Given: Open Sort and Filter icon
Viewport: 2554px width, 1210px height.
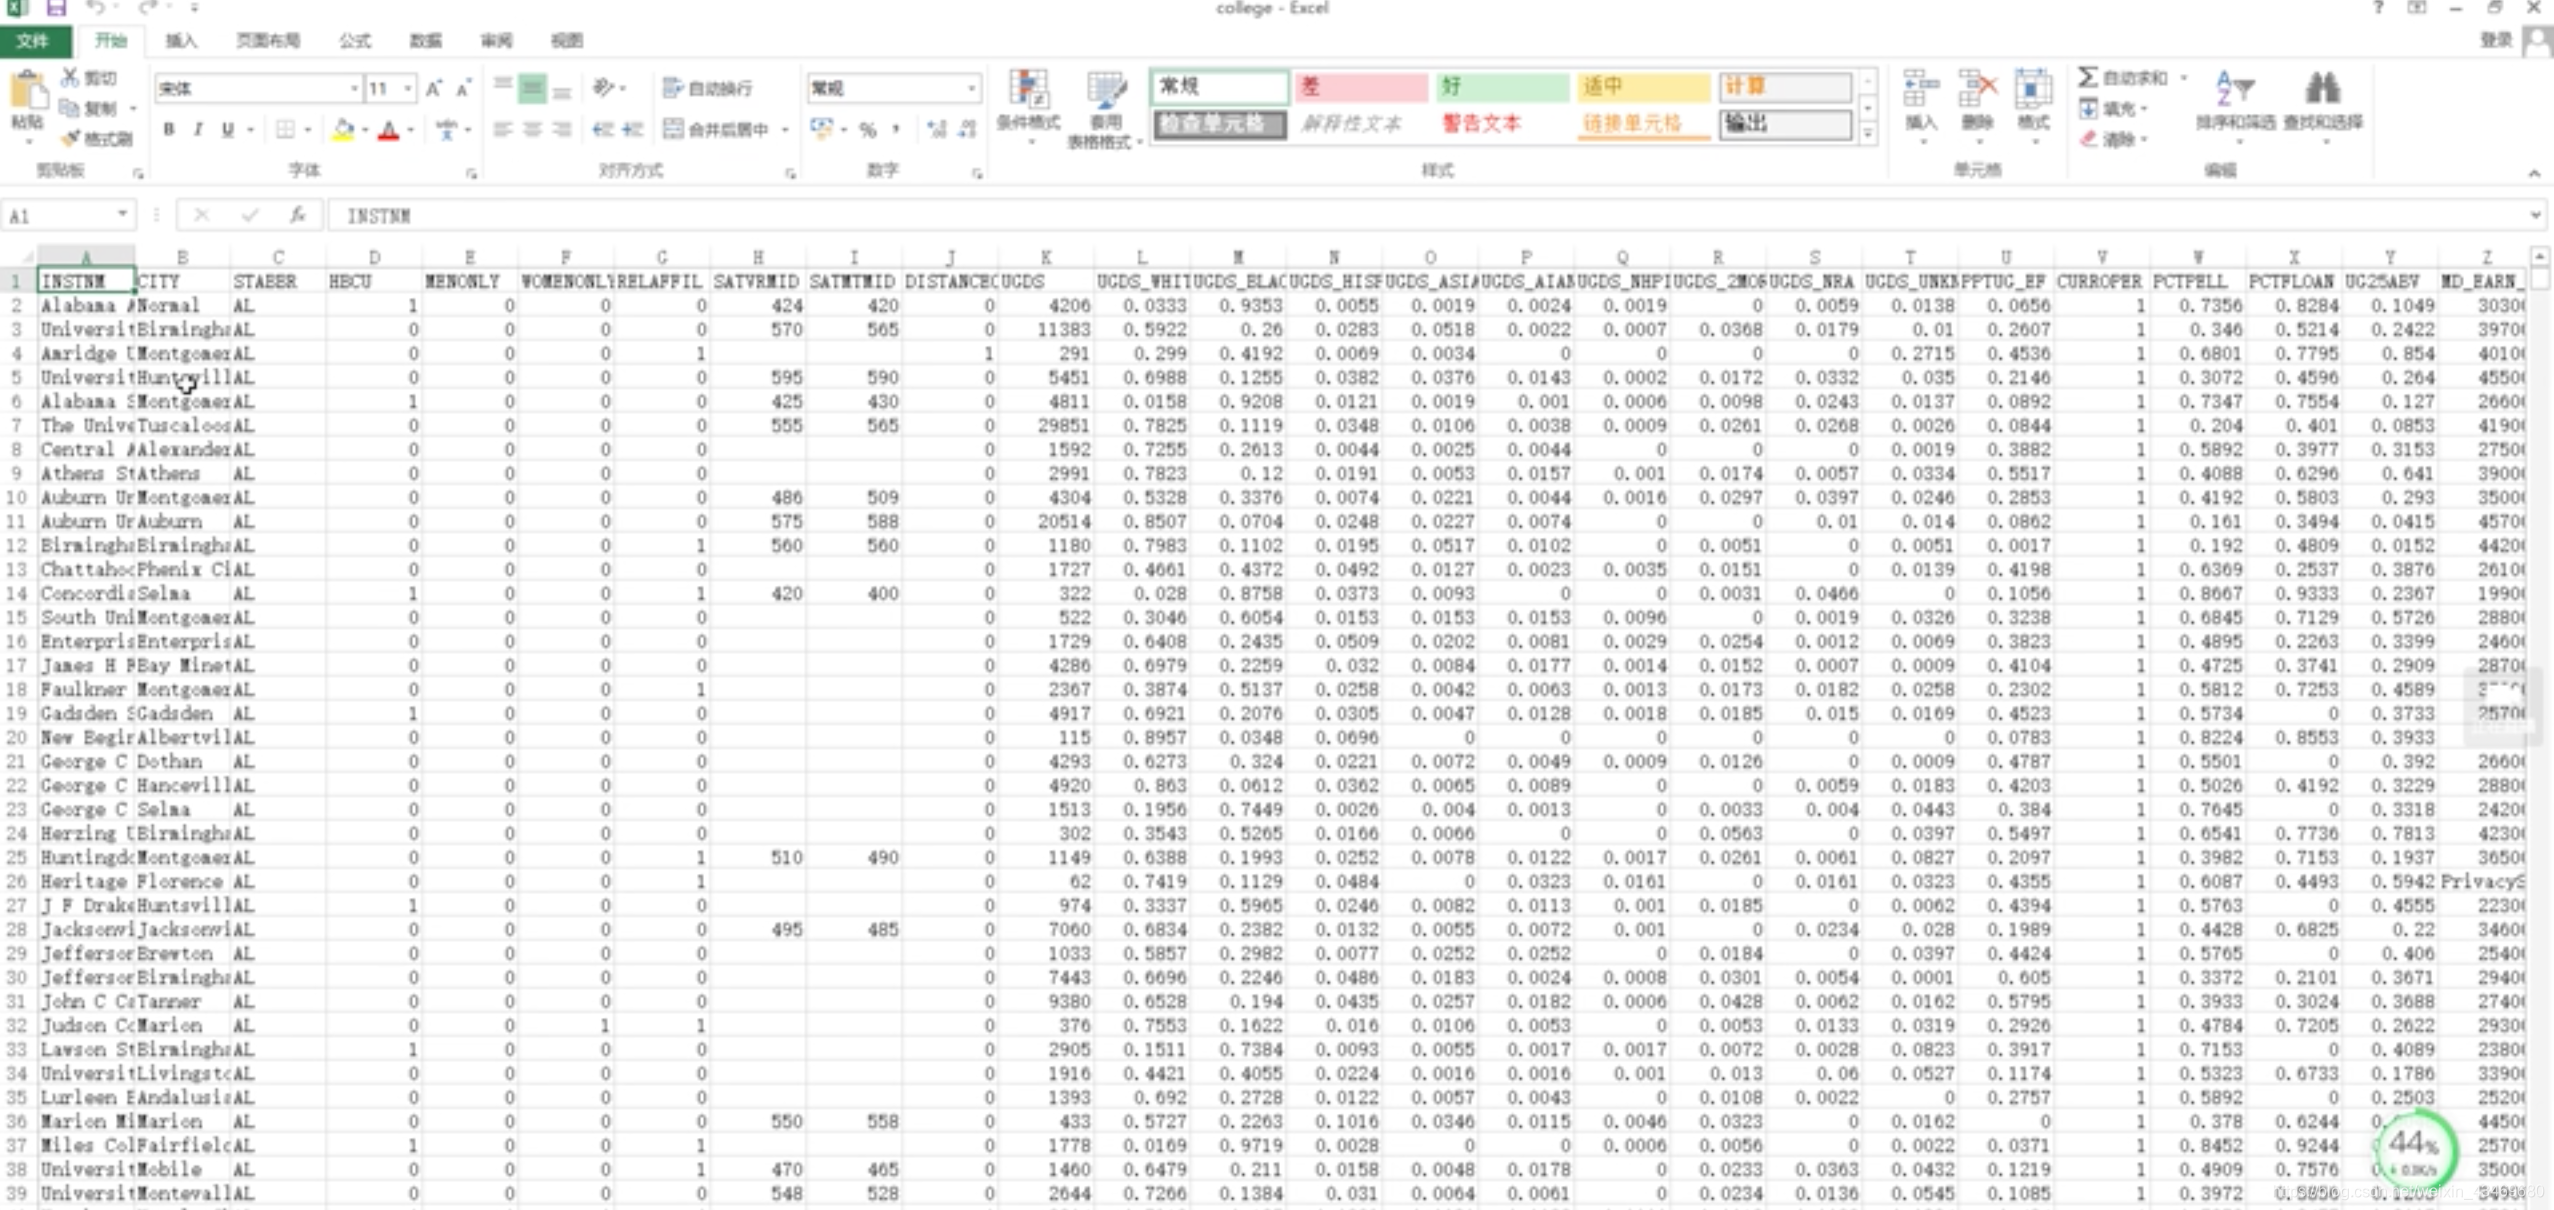Looking at the screenshot, I should 2234,88.
